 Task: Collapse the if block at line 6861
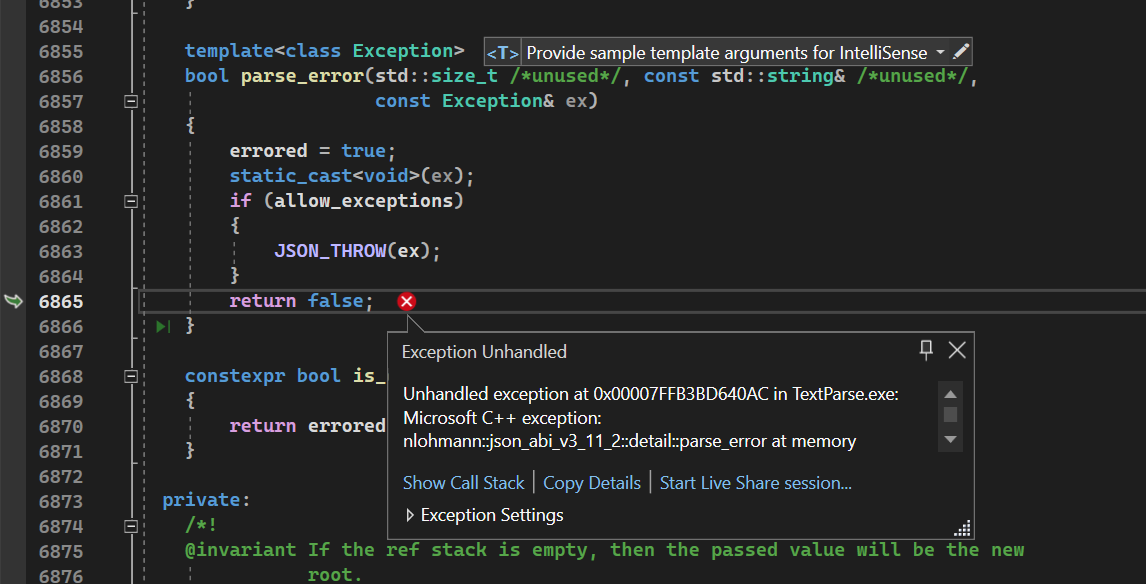pyautogui.click(x=131, y=201)
